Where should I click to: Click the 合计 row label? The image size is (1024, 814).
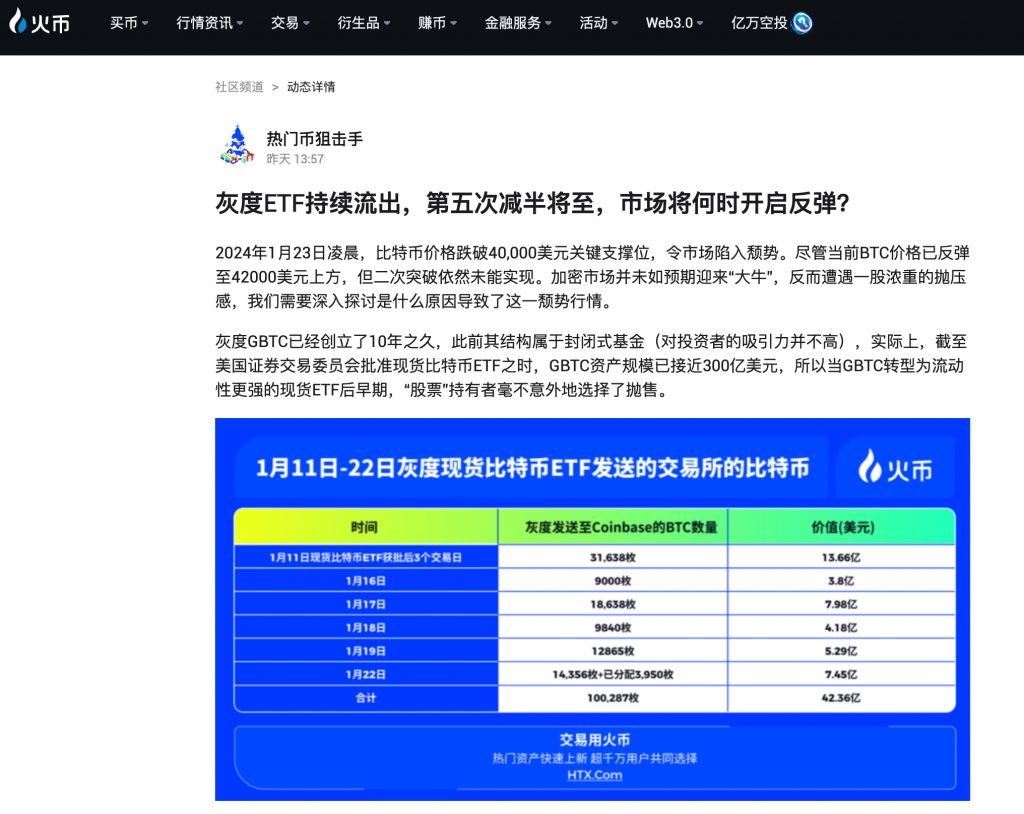[x=366, y=698]
